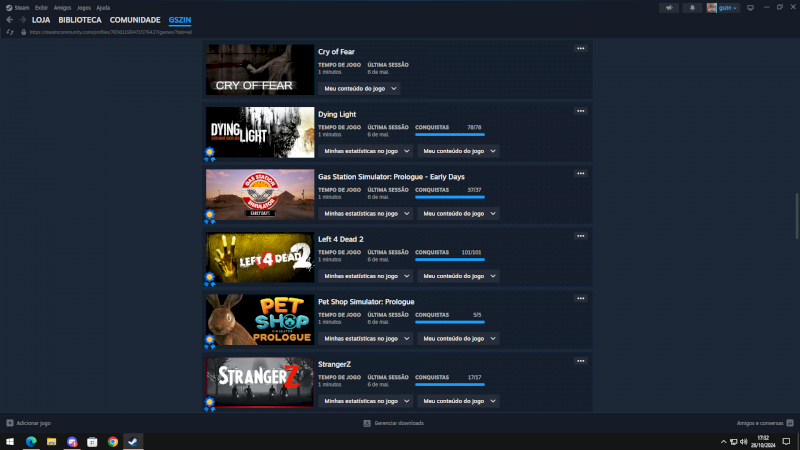Expand Minhas estatísticas no jogo for Gas Station Simulator
800x450 pixels.
pyautogui.click(x=366, y=213)
